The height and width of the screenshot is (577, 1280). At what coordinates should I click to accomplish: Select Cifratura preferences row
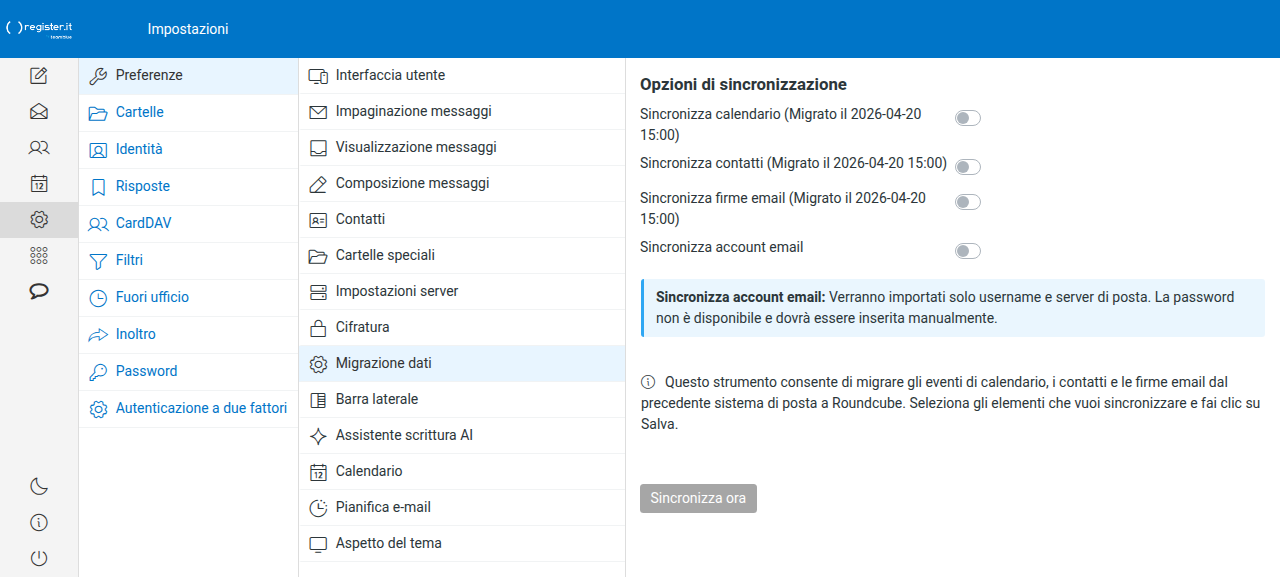point(462,327)
